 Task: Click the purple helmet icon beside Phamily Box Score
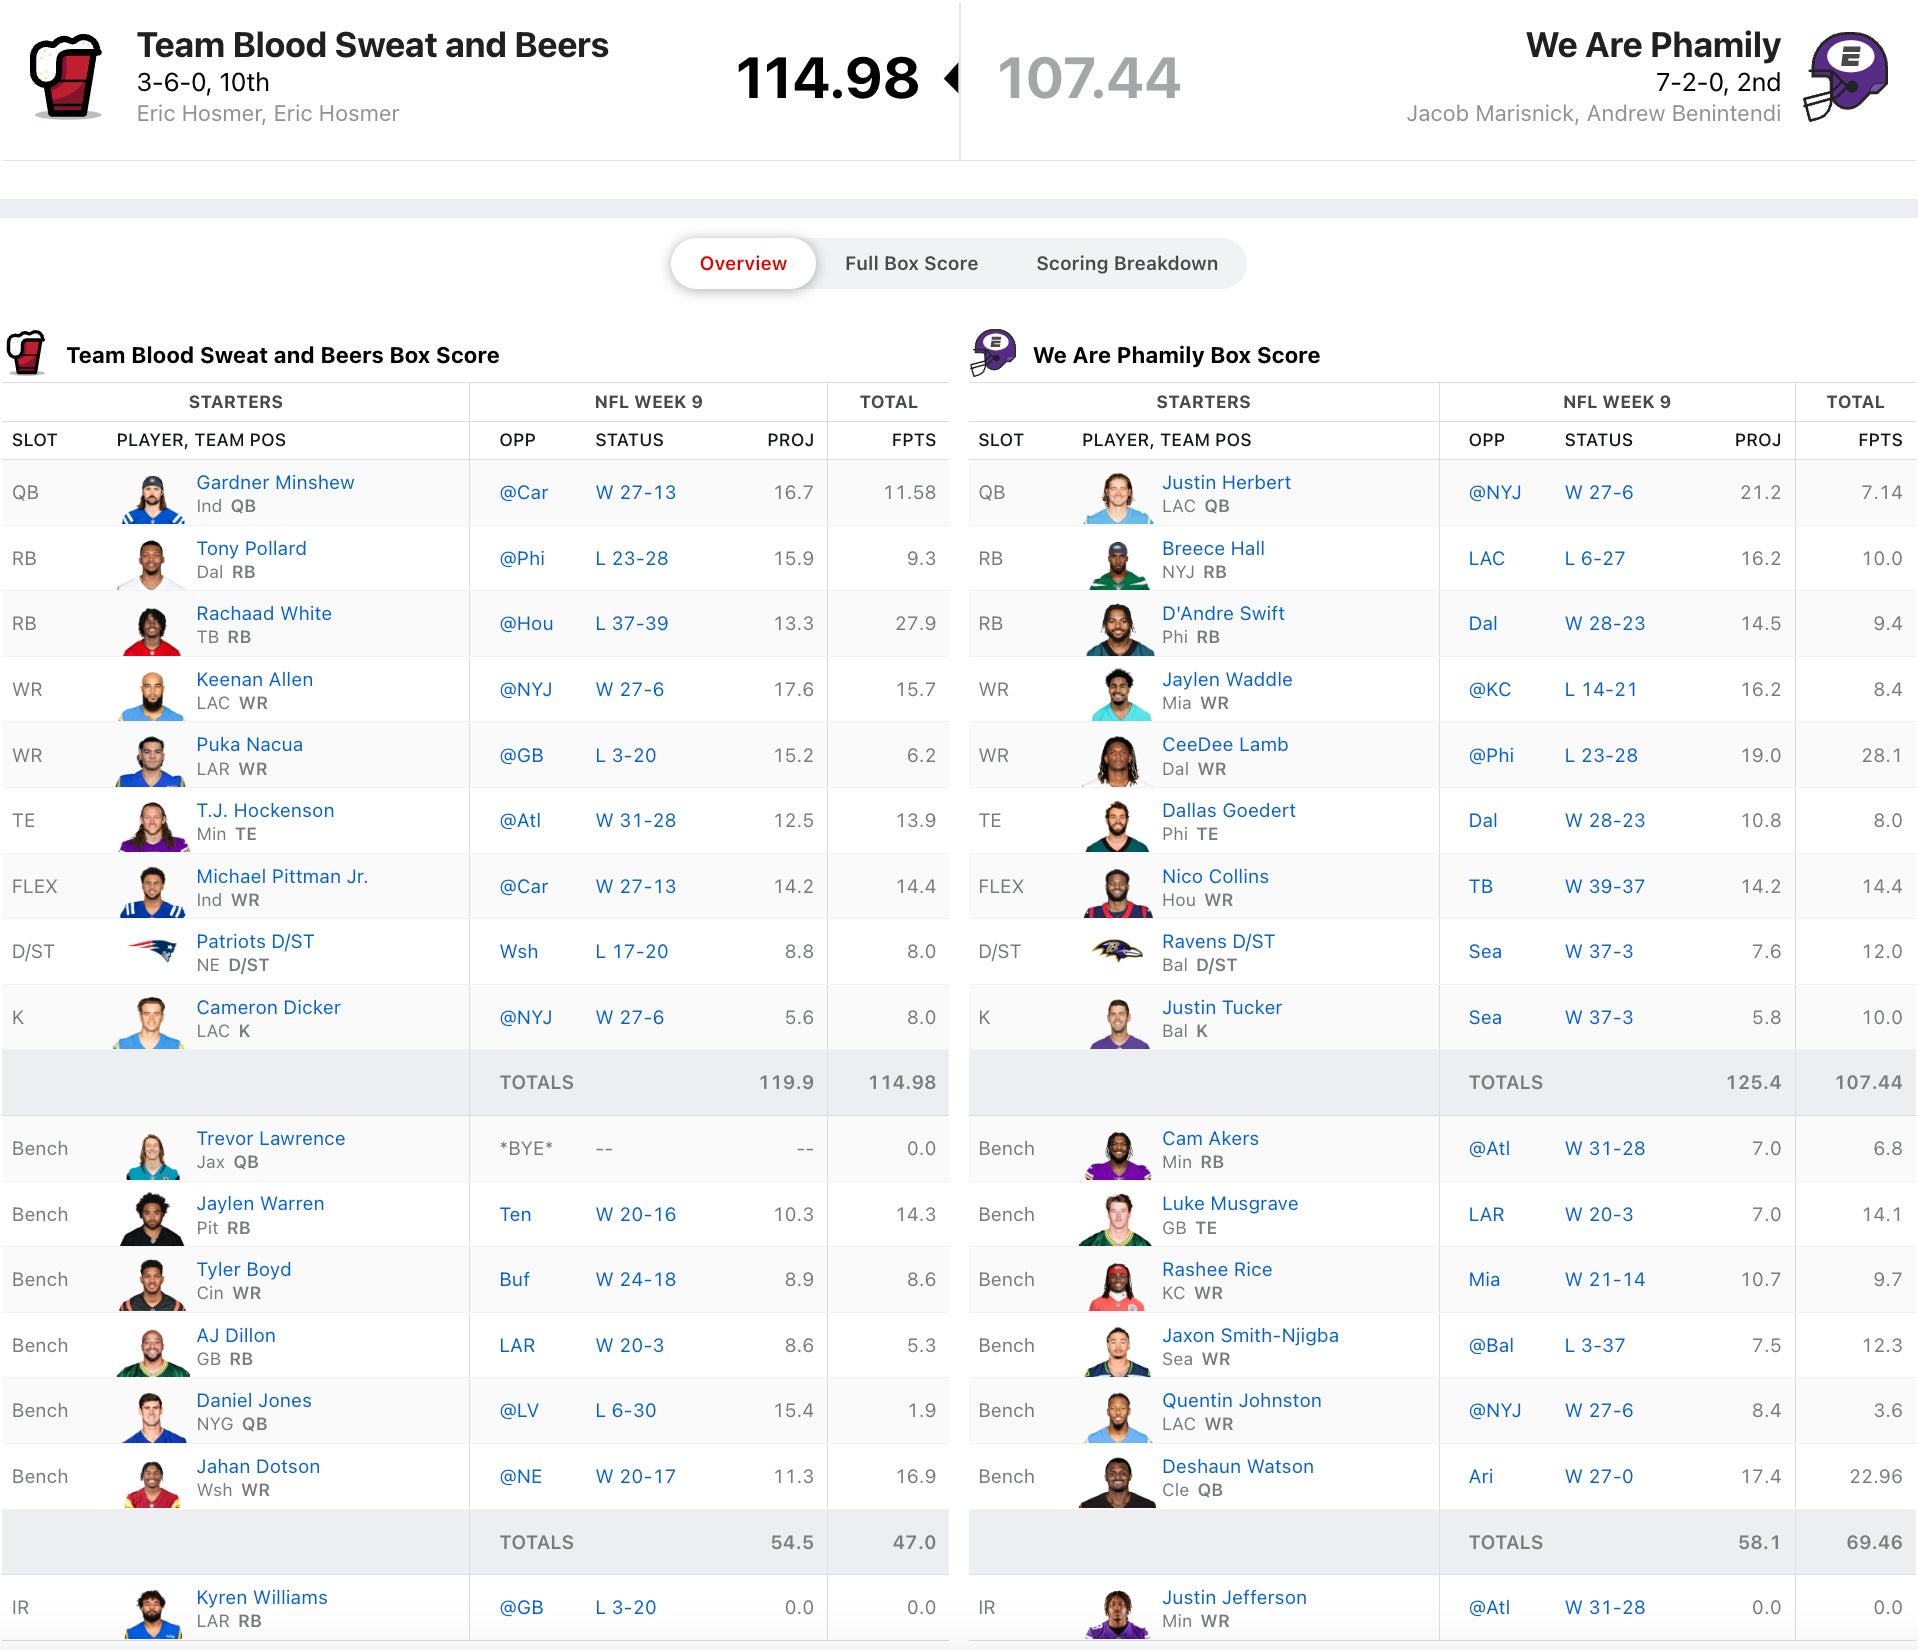coord(993,353)
